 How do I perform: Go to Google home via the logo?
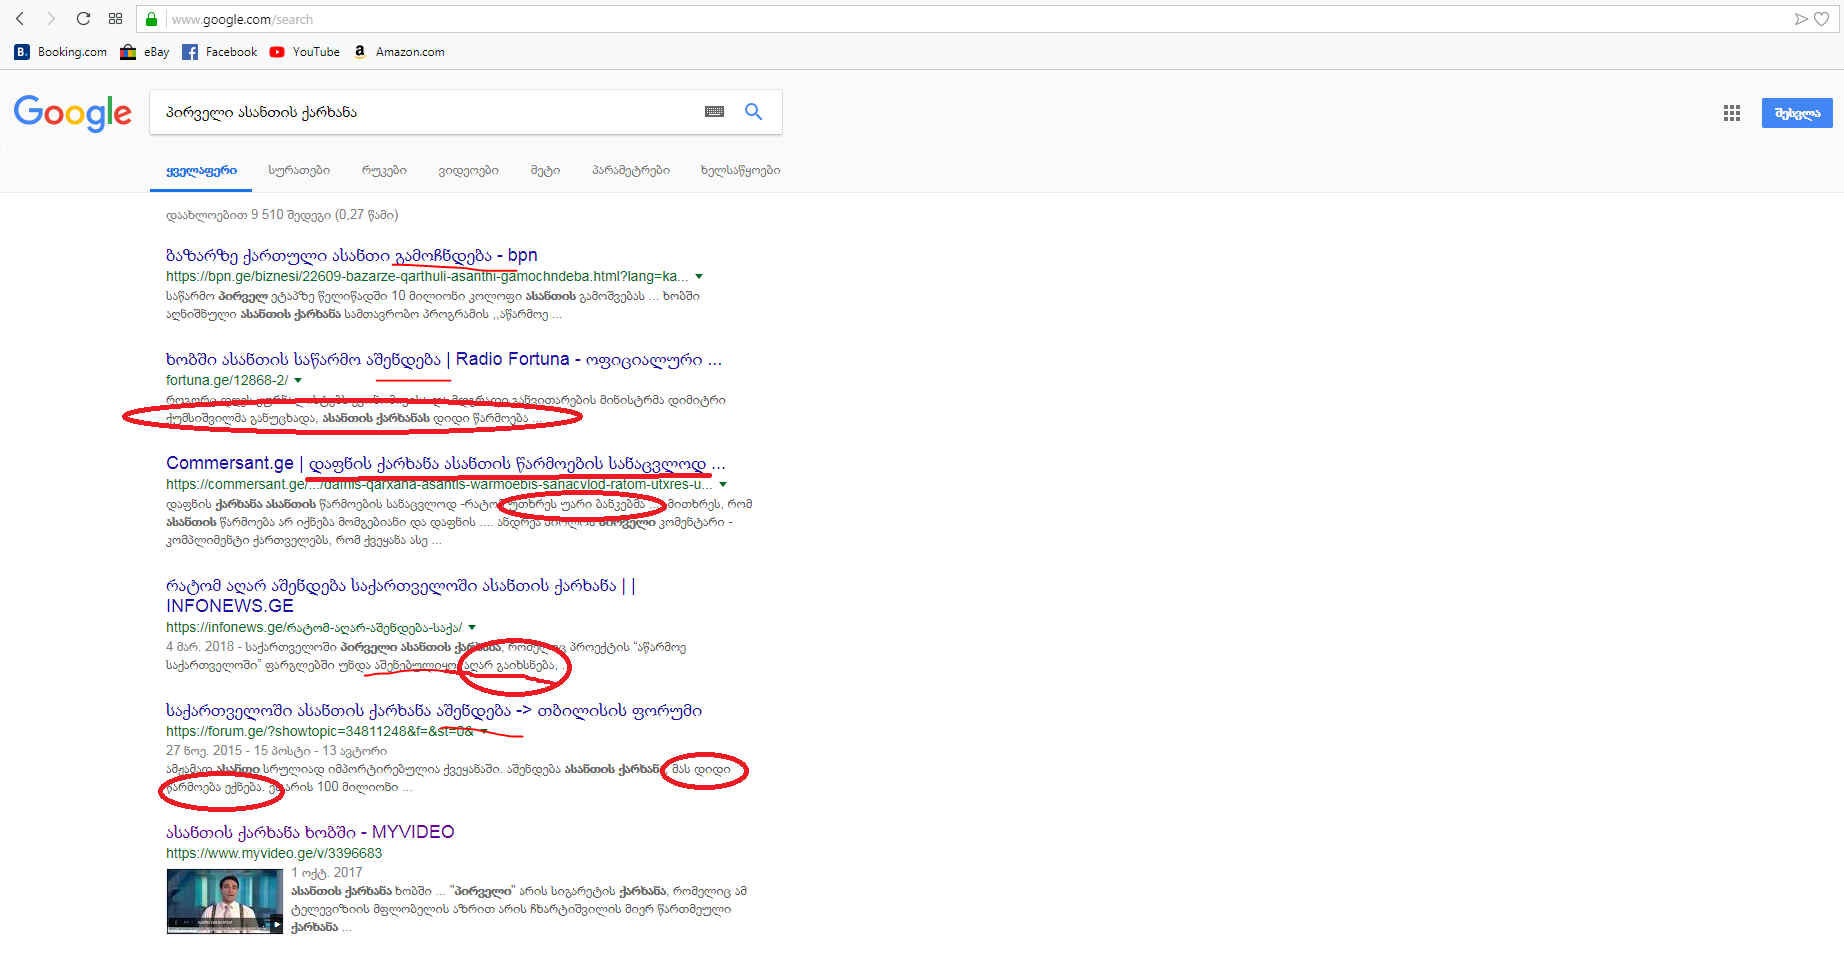click(73, 113)
